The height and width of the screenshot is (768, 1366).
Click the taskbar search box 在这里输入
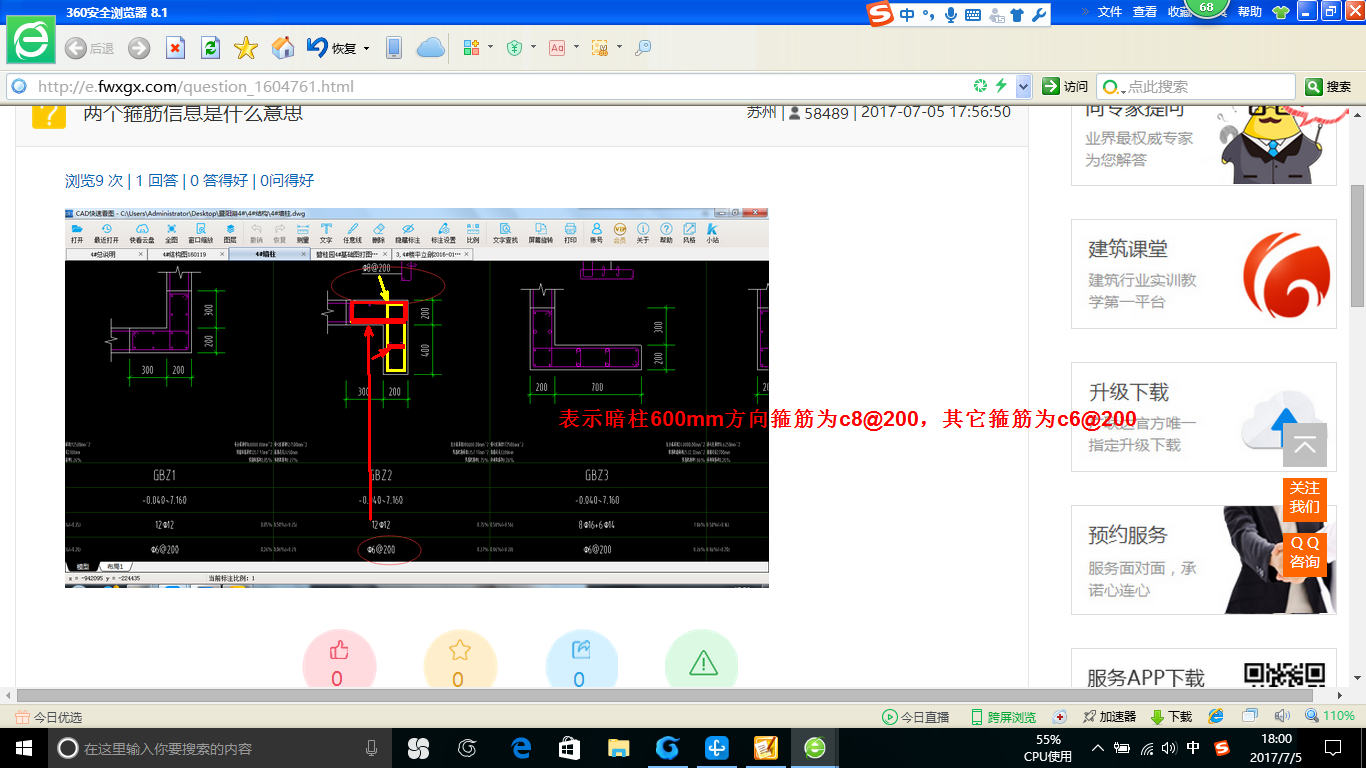(220, 748)
